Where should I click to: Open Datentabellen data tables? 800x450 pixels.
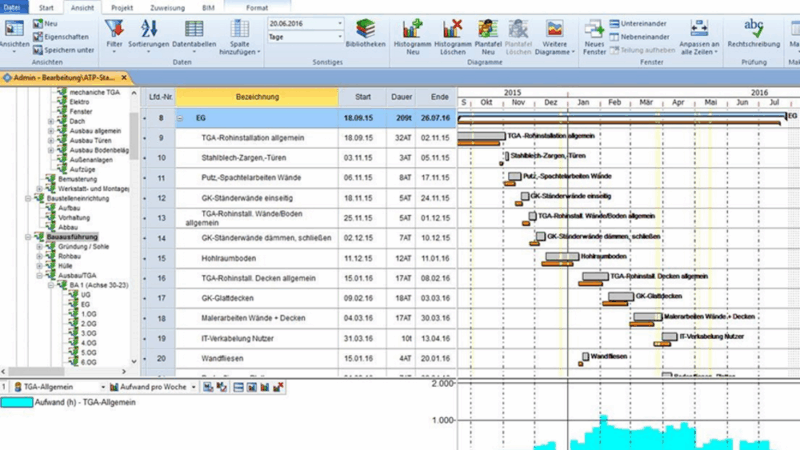click(194, 35)
